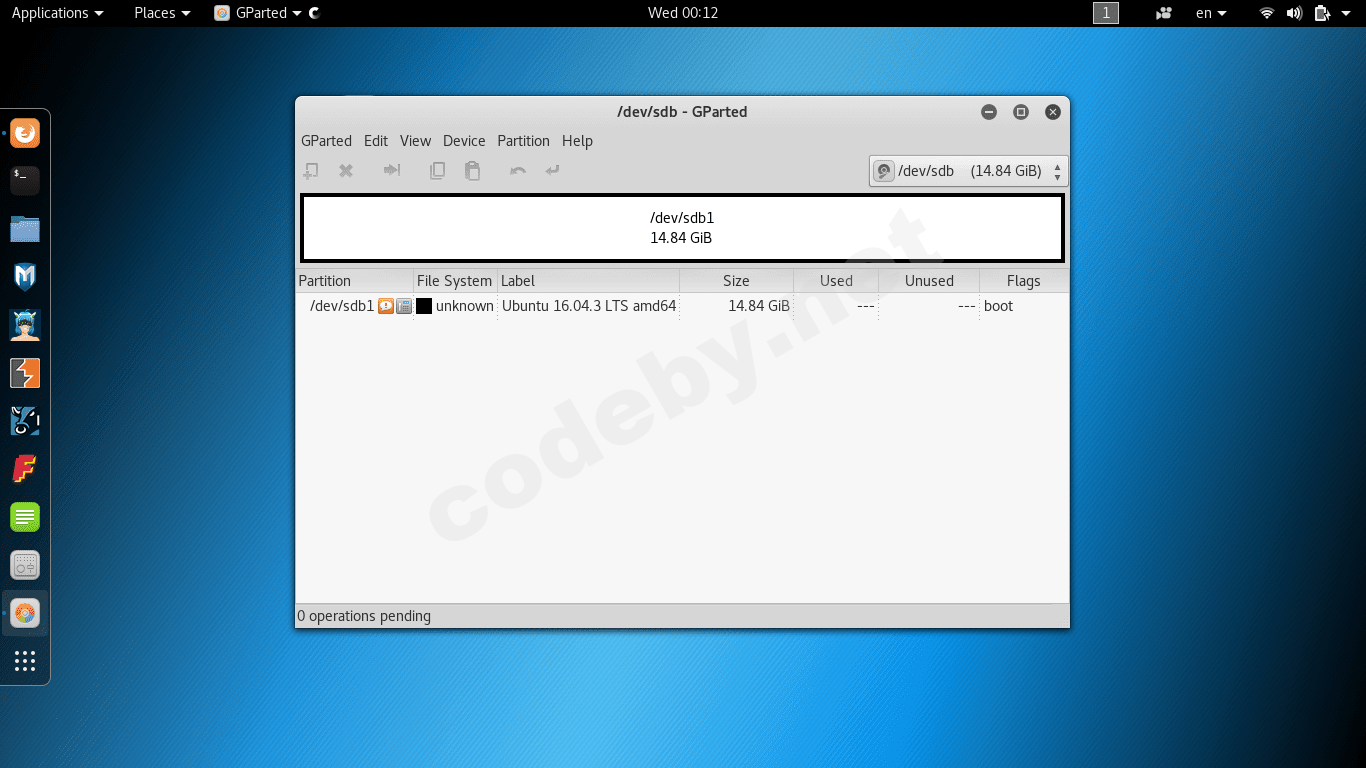The height and width of the screenshot is (768, 1366).
Task: Click the black file system color swatch
Action: [424, 306]
